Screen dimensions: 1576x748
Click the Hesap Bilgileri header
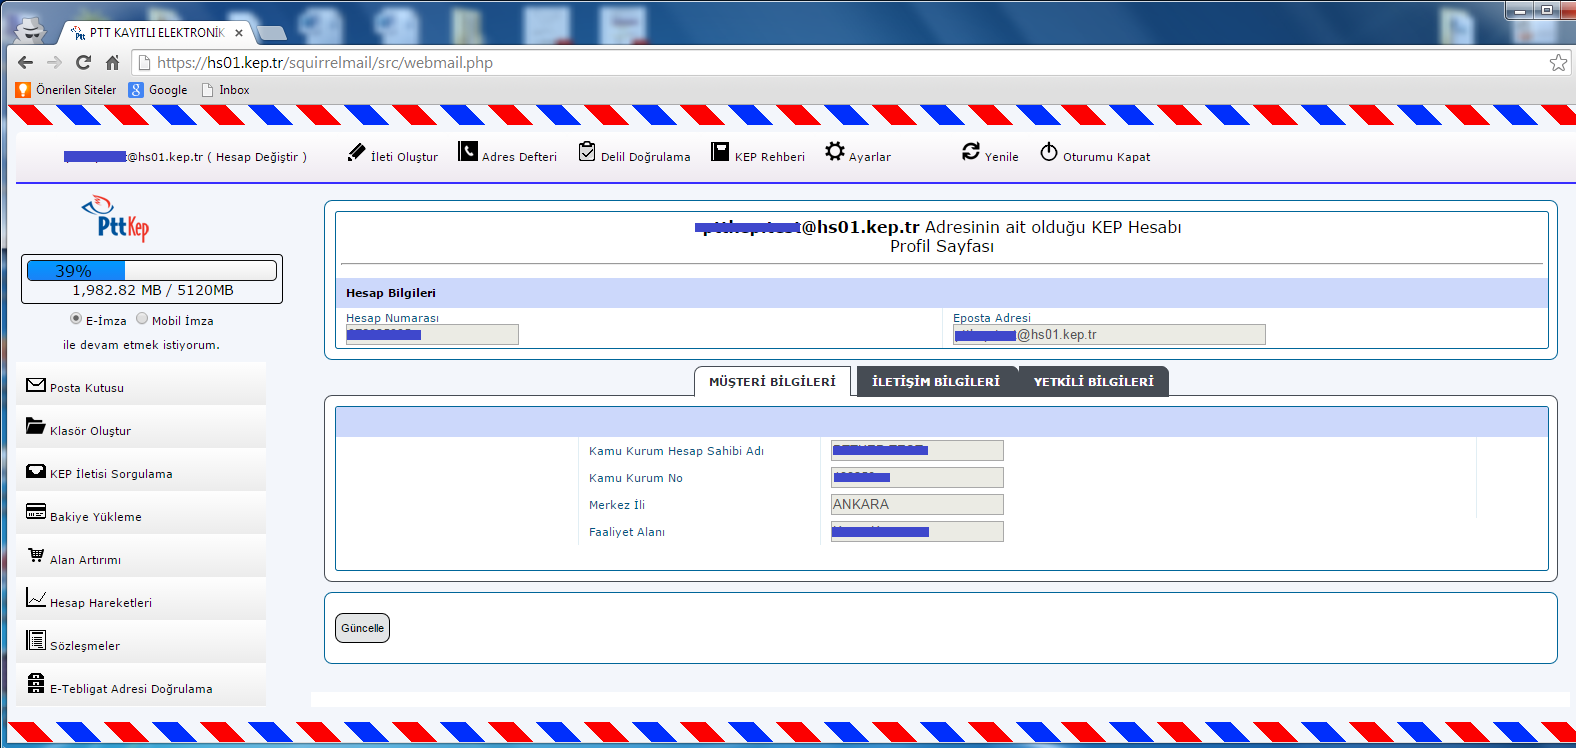391,293
